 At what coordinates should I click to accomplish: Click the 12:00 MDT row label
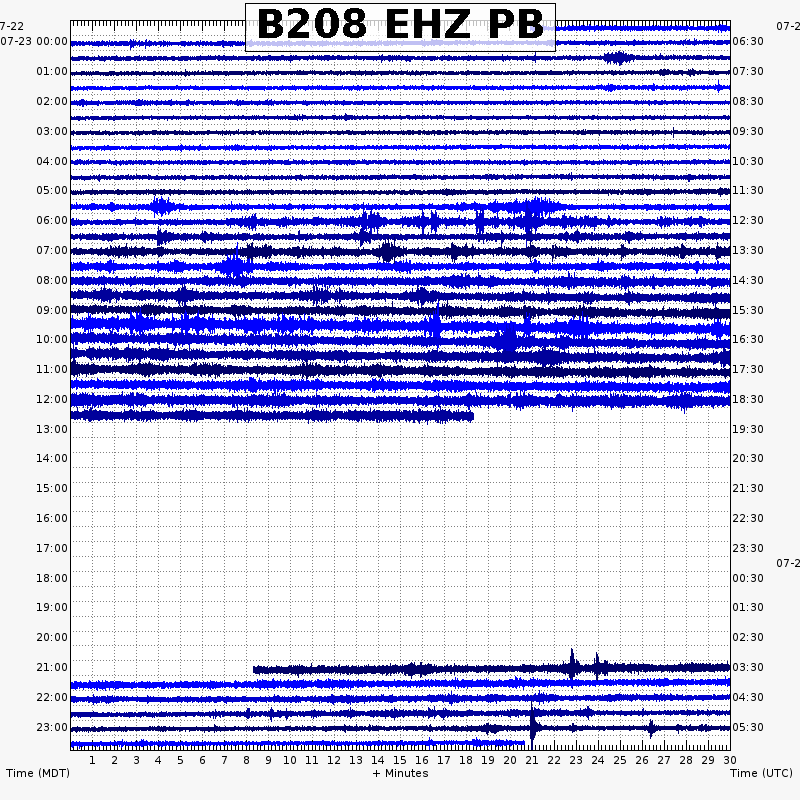coord(52,399)
